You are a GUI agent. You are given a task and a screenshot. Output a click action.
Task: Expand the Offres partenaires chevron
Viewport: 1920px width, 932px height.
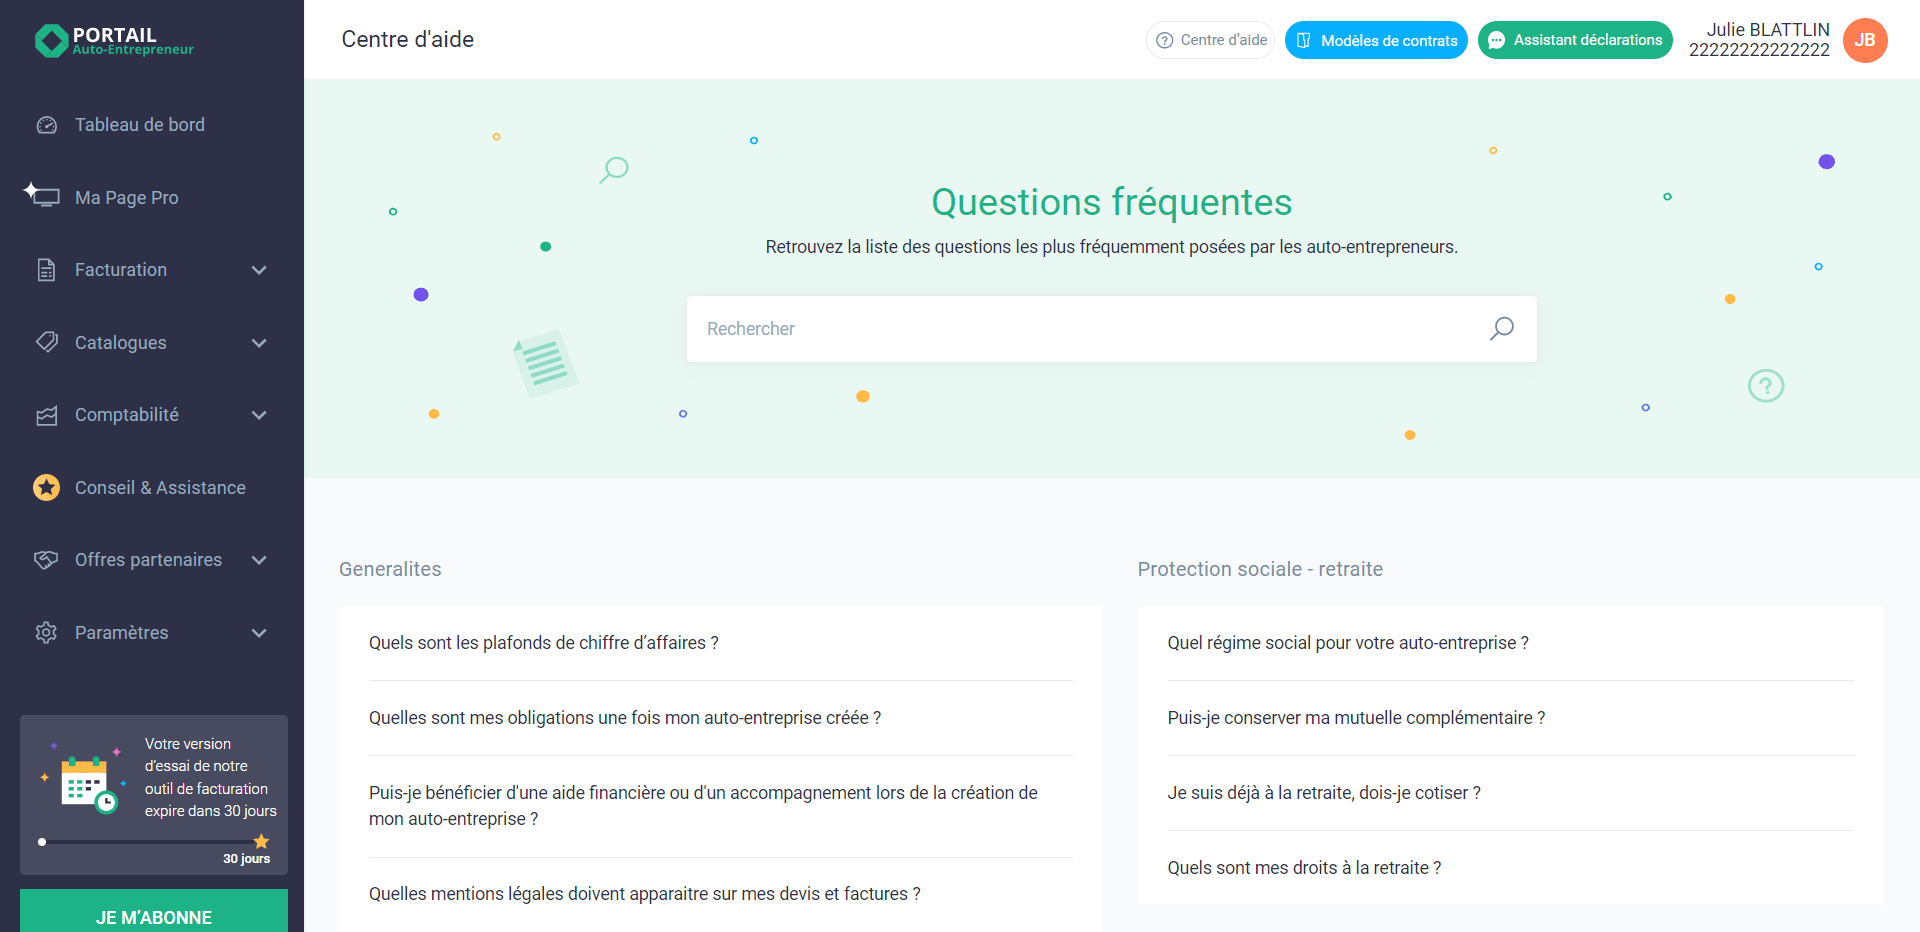coord(259,560)
